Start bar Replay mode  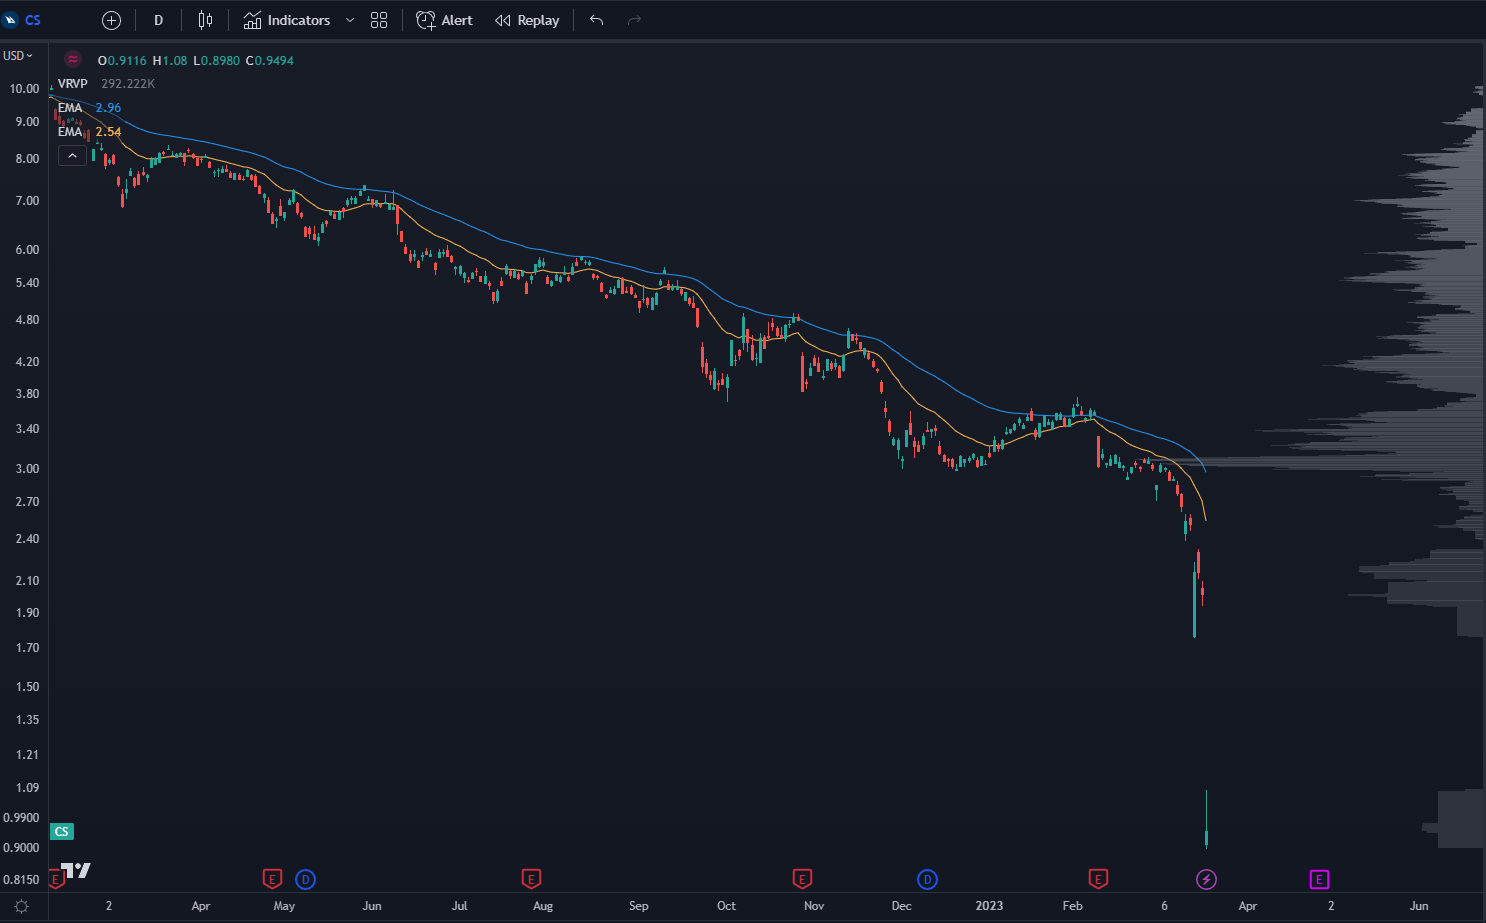528,20
